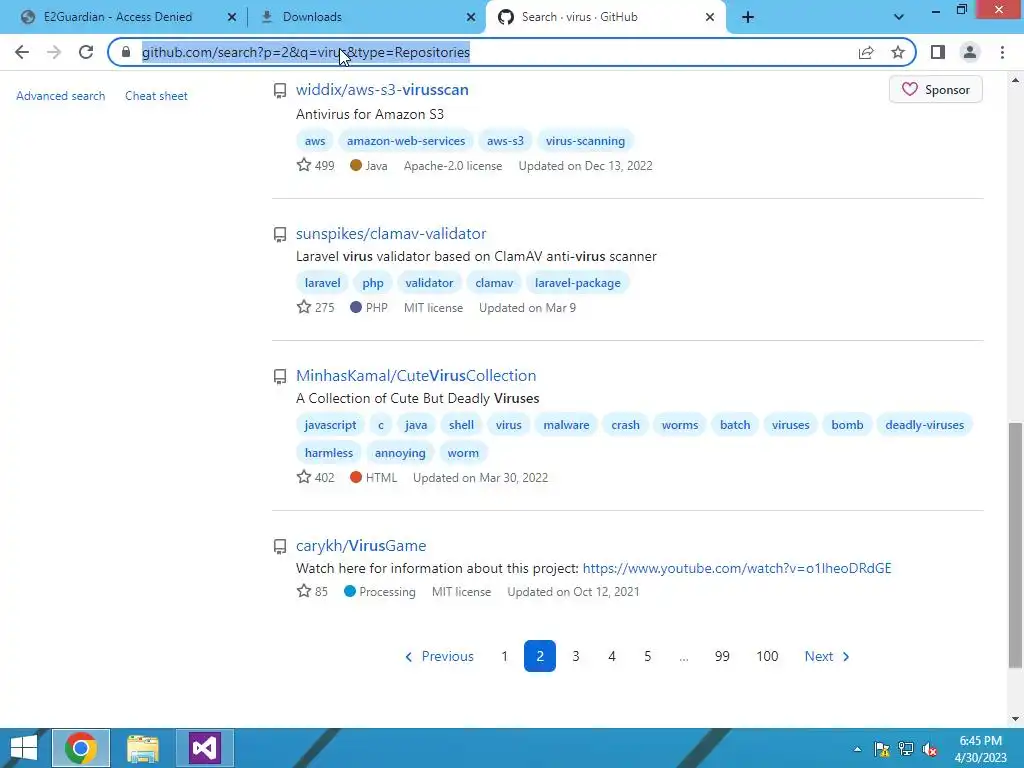The height and width of the screenshot is (768, 1024).
Task: Select the malware topic tag
Action: [x=566, y=425]
